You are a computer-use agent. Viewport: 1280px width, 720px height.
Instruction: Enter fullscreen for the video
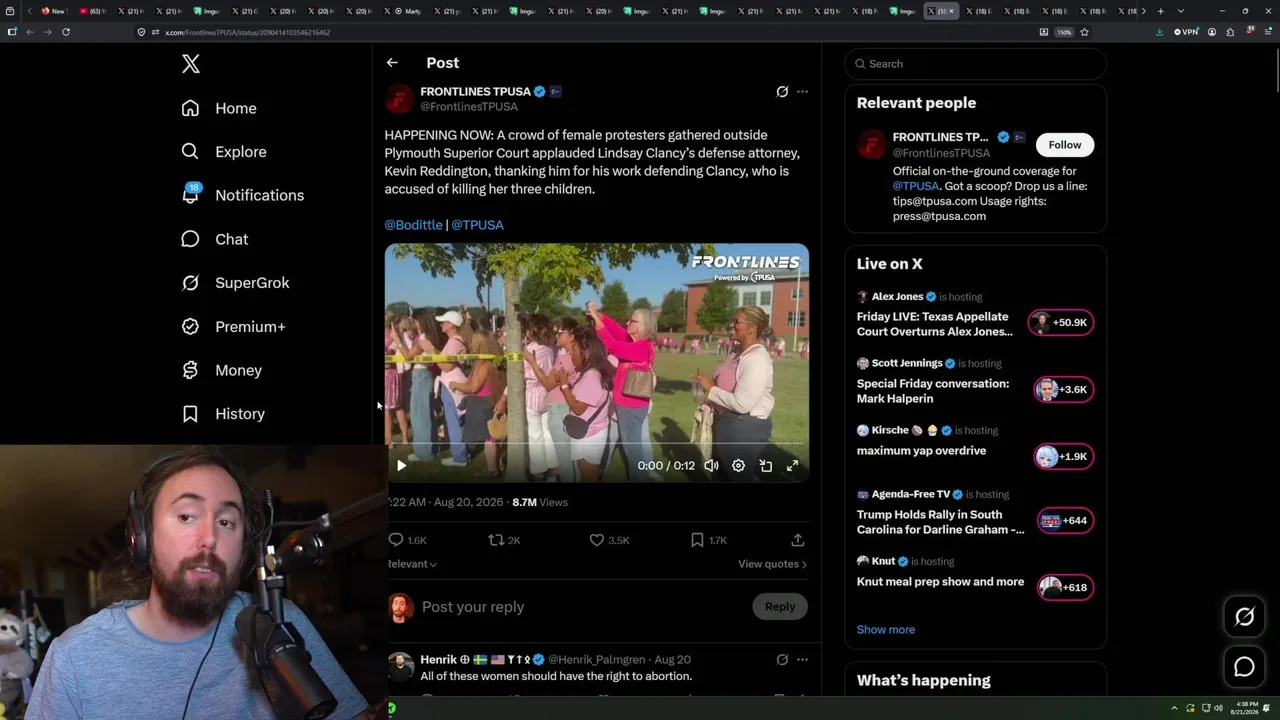point(792,465)
